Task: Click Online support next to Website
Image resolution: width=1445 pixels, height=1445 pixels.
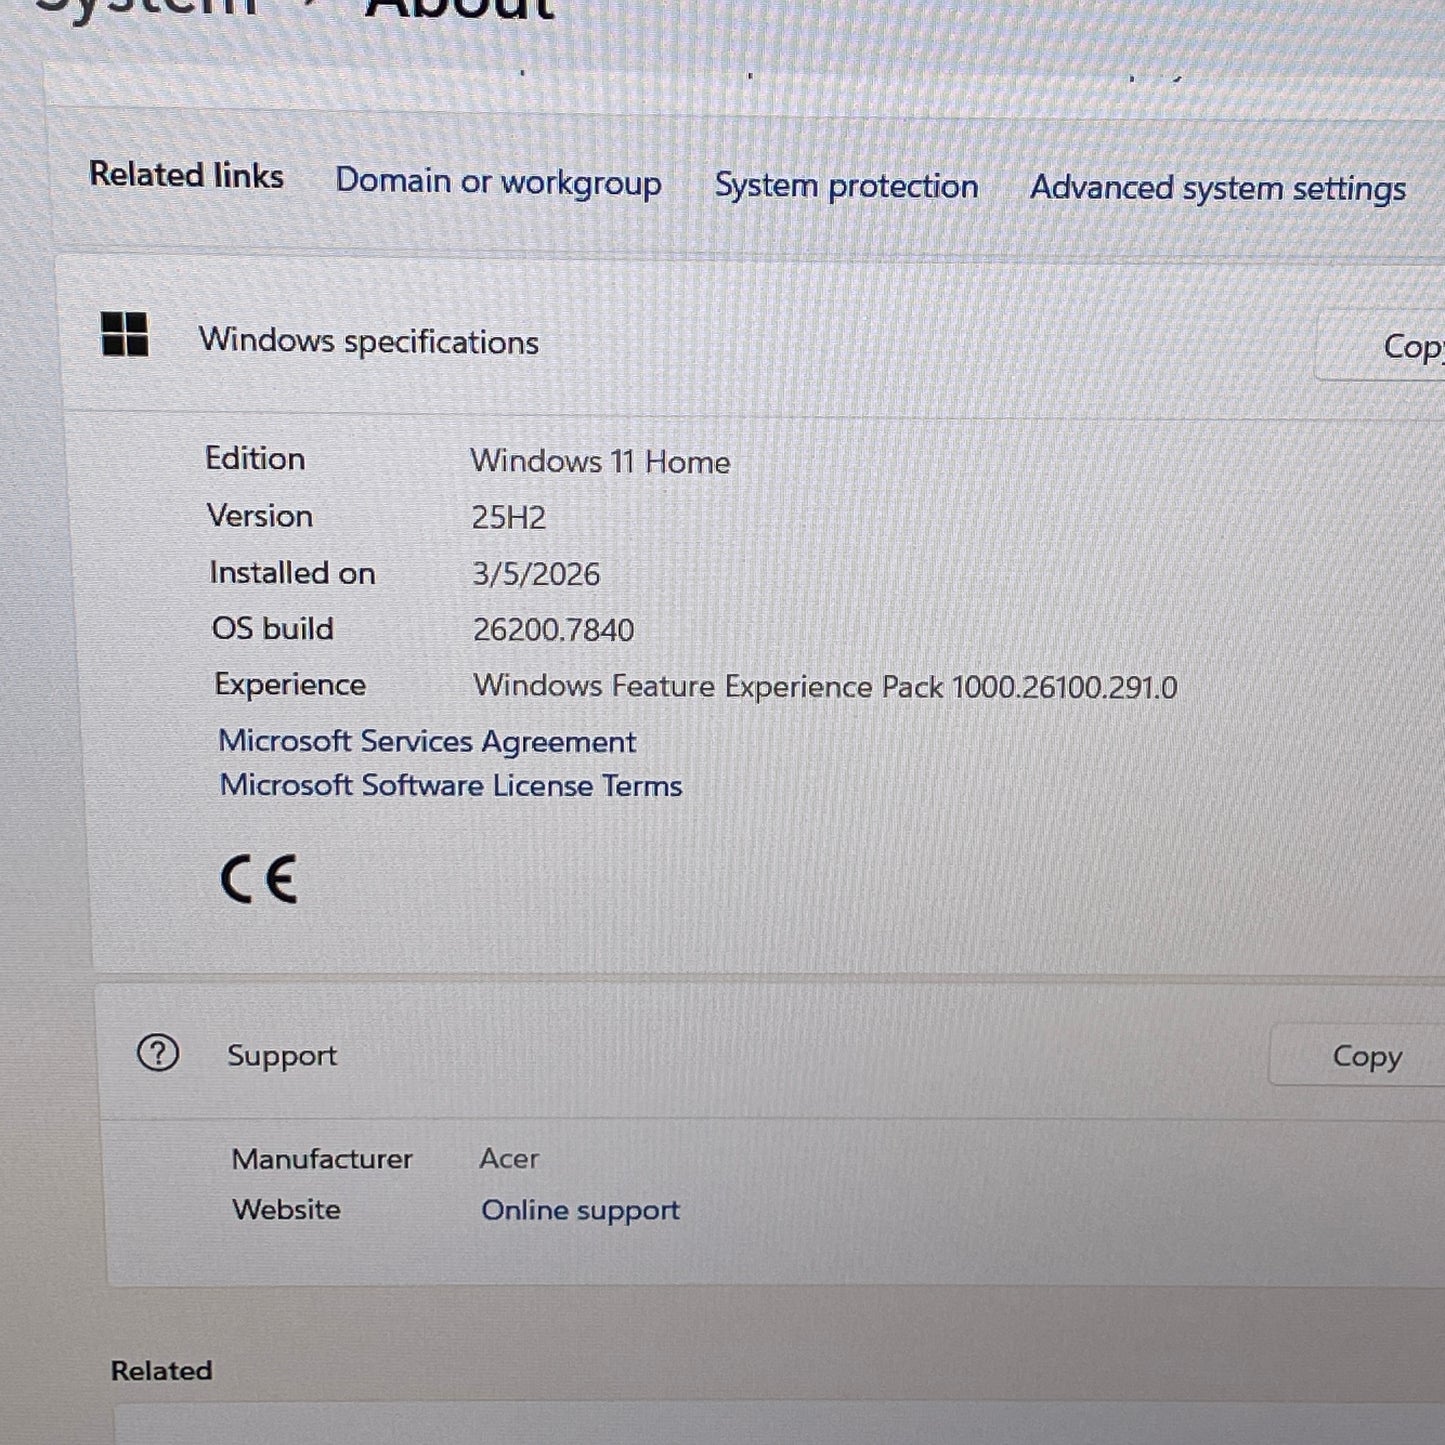Action: coord(580,1209)
